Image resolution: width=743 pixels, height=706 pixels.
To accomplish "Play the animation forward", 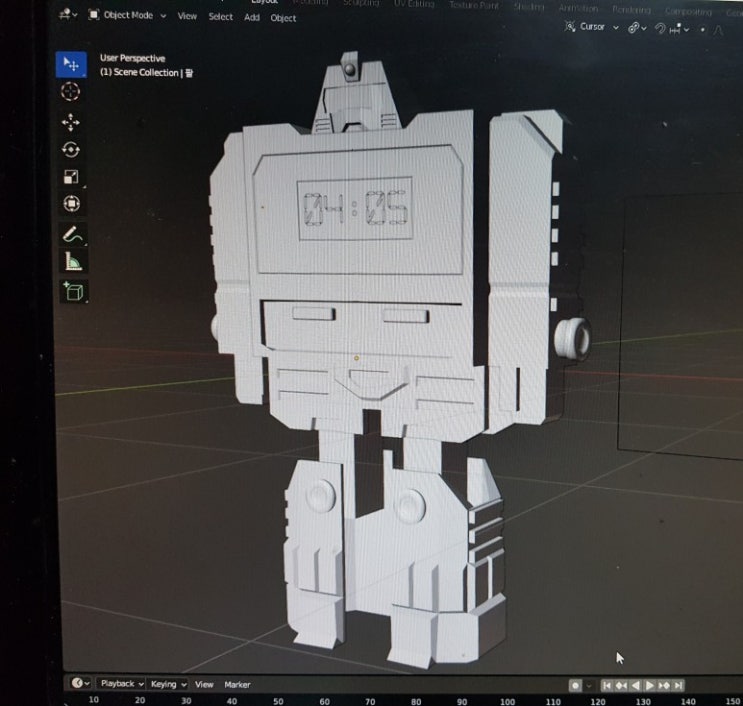I will (x=650, y=685).
